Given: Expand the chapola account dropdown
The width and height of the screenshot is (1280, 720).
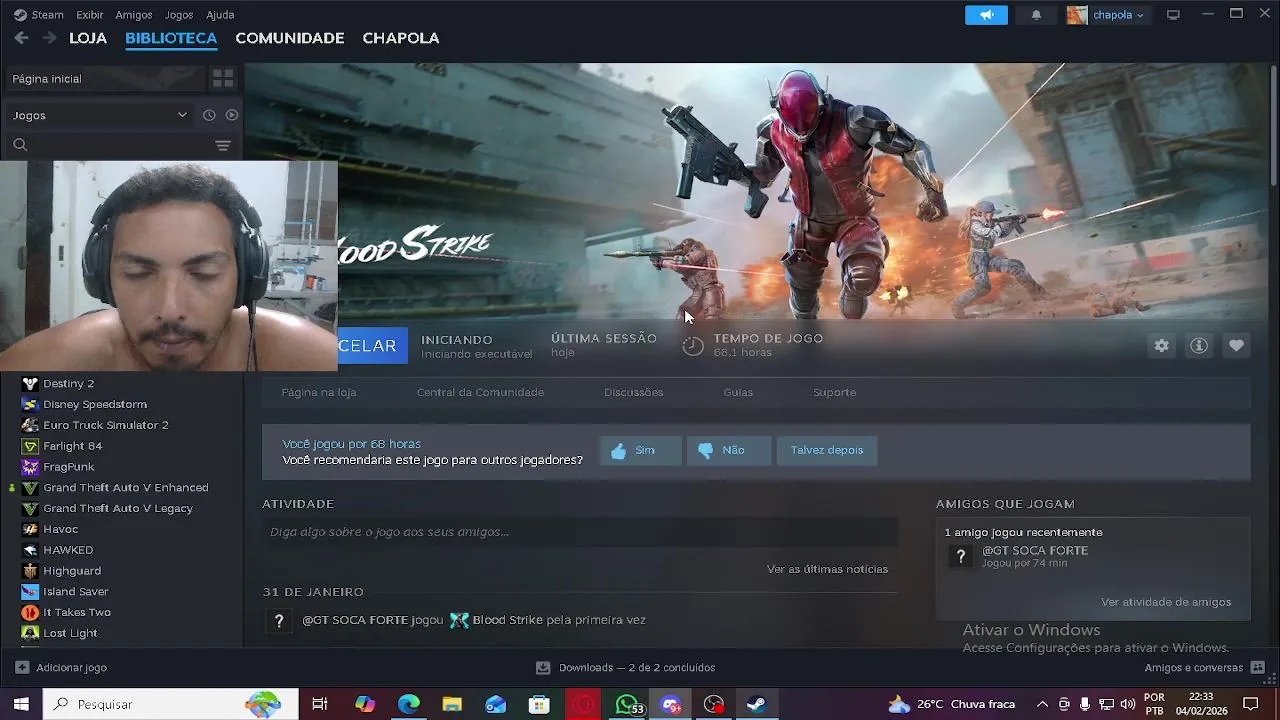Looking at the screenshot, I should [1118, 15].
